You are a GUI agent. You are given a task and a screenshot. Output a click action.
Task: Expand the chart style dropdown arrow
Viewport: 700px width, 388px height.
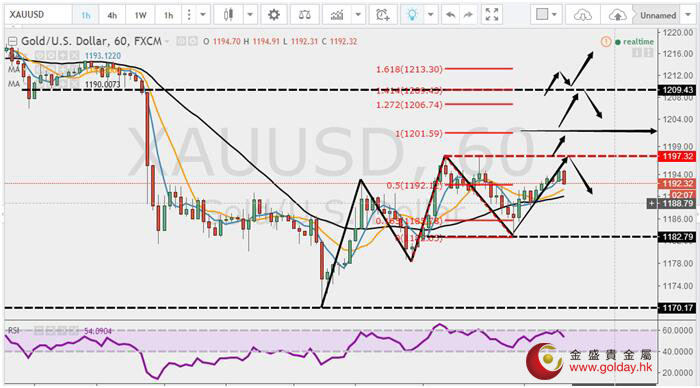click(250, 15)
